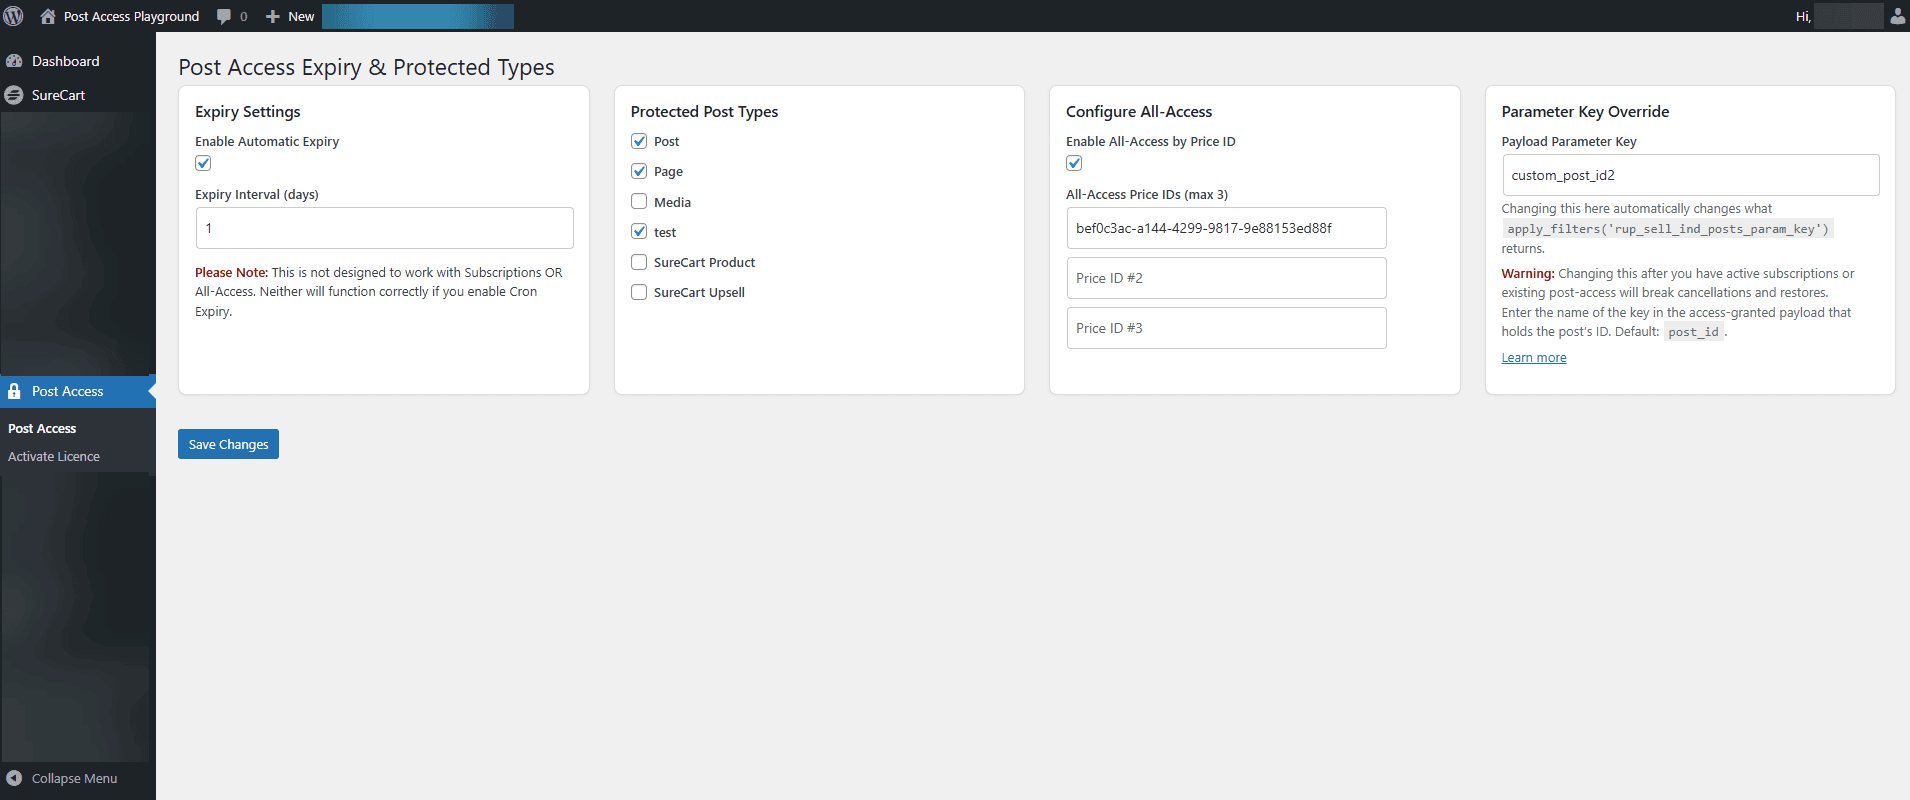The width and height of the screenshot is (1910, 800).
Task: Click the Protected Post Types heading
Action: coord(704,112)
